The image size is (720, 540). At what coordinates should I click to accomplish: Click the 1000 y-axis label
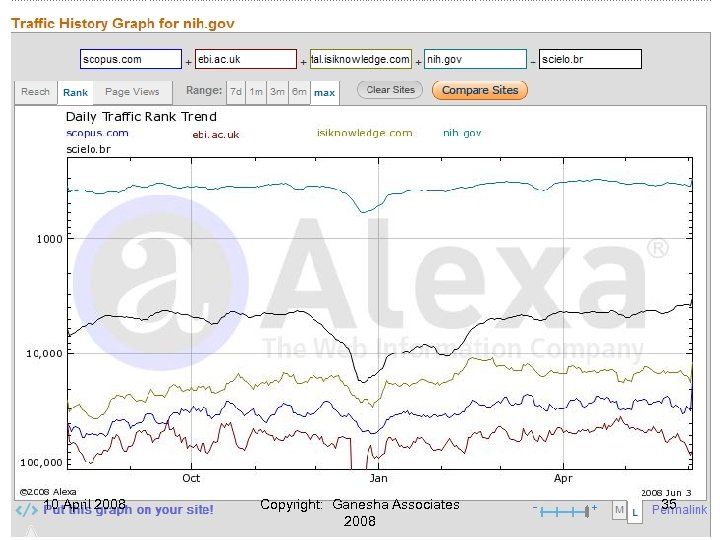pyautogui.click(x=49, y=239)
